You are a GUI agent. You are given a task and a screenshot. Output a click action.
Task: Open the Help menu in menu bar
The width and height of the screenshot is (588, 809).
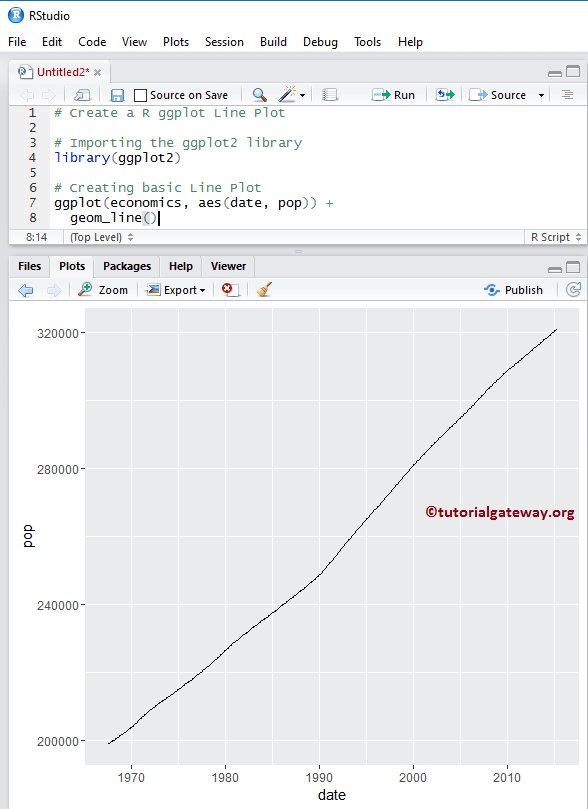point(410,42)
